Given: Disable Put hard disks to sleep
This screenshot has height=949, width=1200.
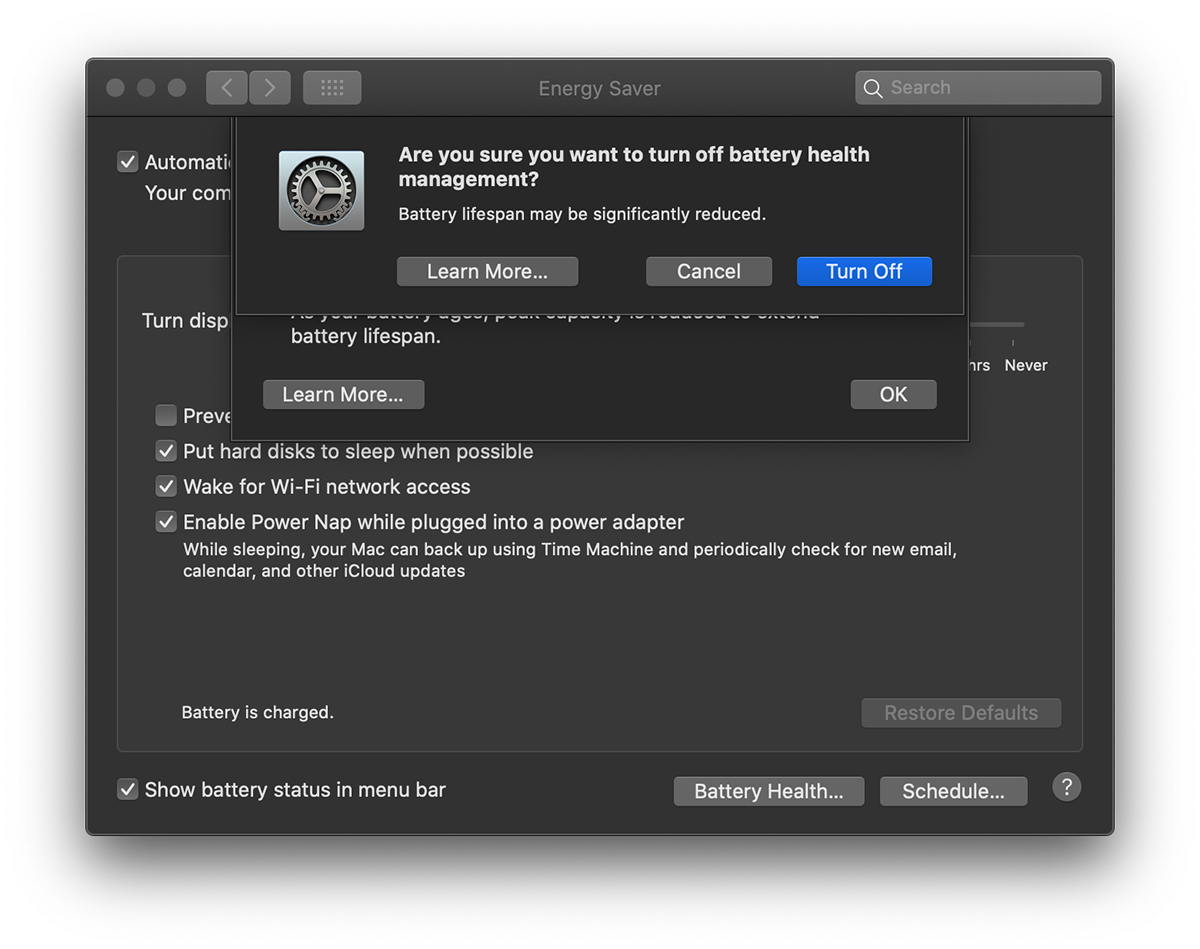Looking at the screenshot, I should (166, 451).
